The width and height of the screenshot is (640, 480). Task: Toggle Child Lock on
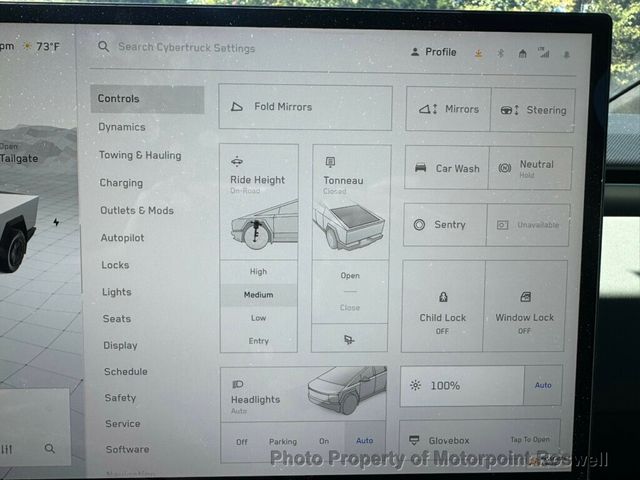point(442,308)
